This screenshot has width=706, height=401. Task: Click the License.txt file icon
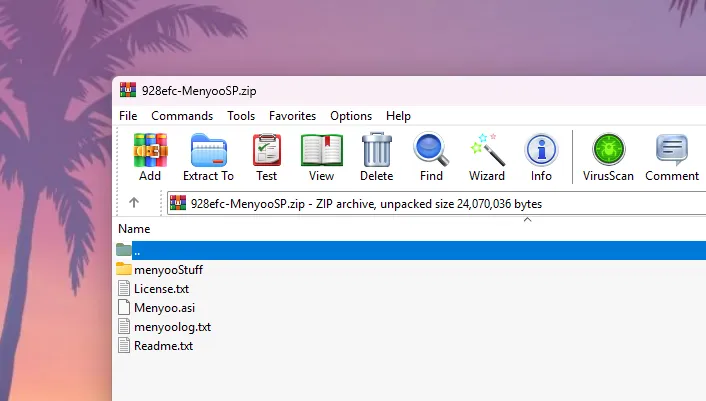point(124,288)
